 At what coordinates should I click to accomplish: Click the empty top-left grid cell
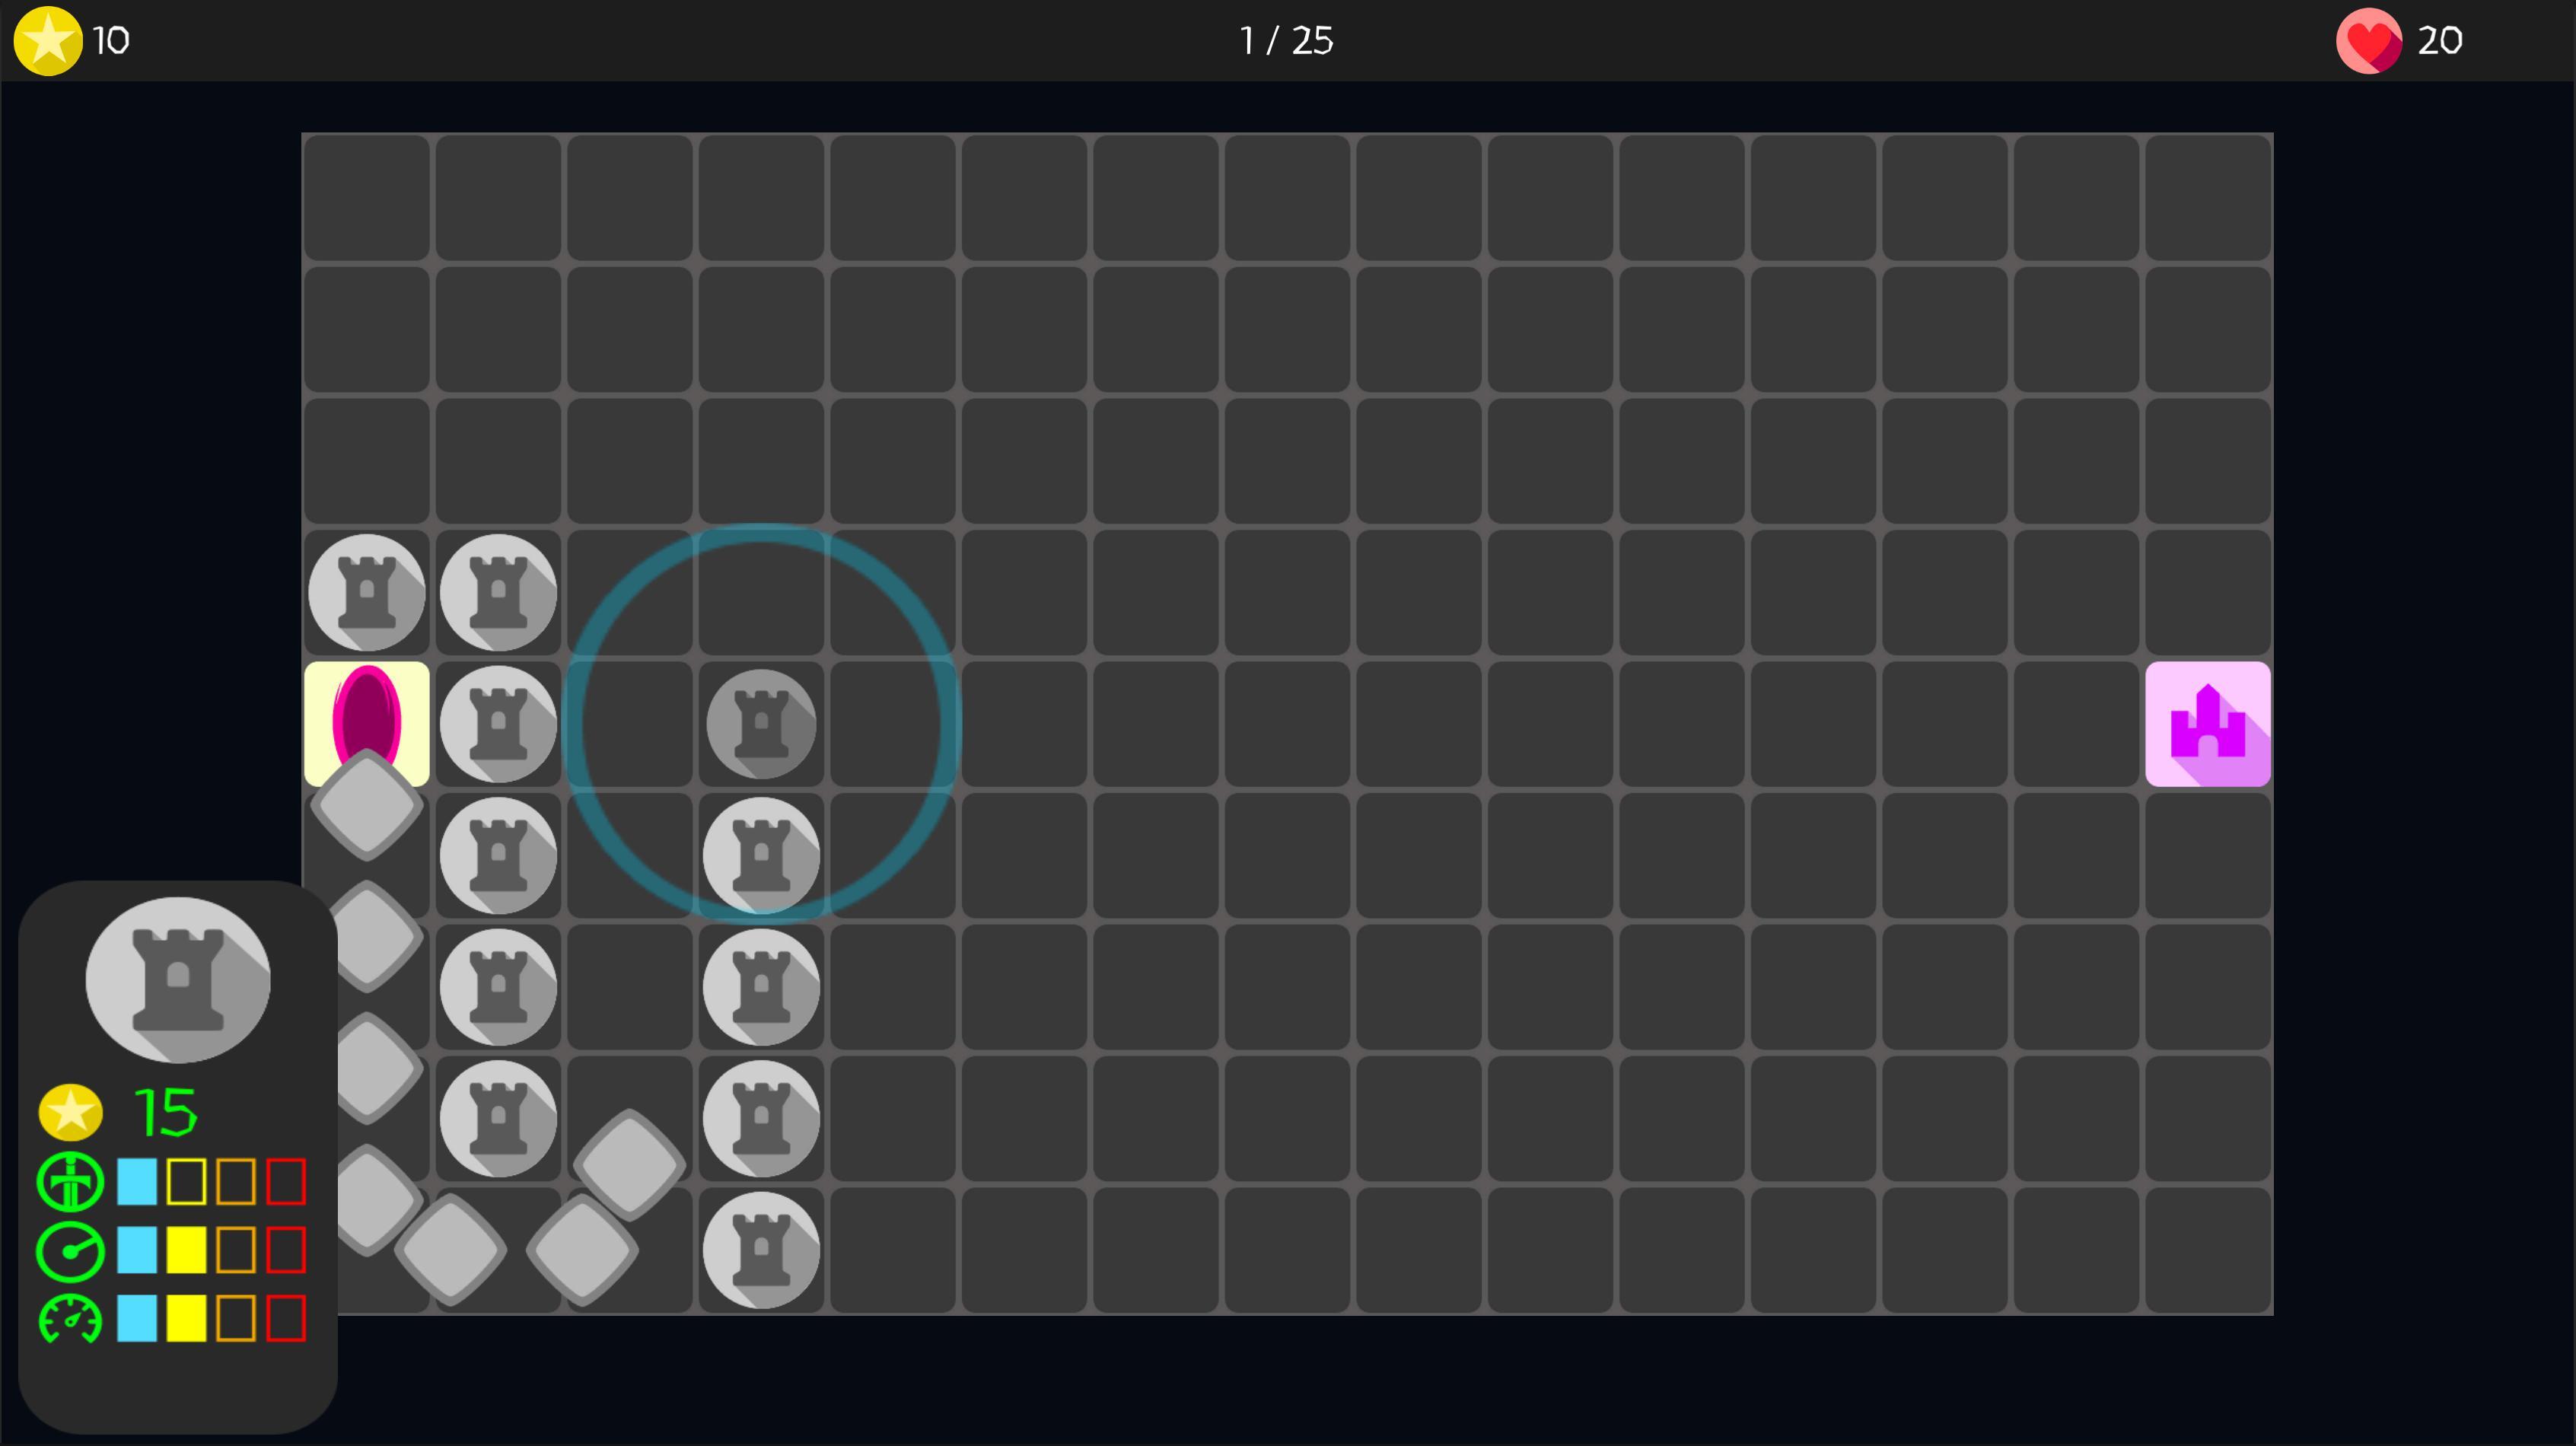pos(366,197)
